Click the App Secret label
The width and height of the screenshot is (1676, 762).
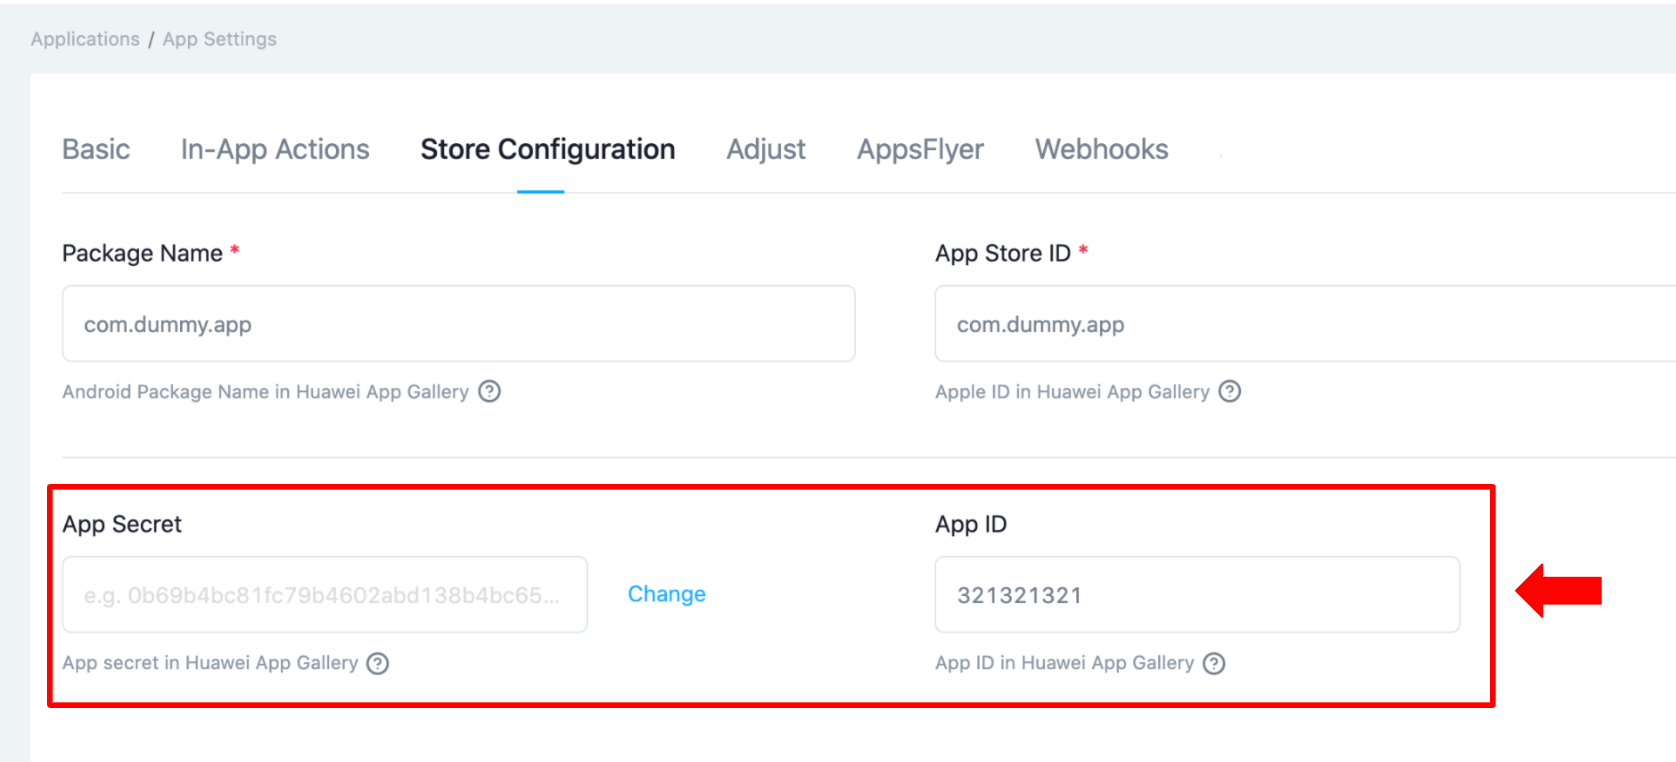pyautogui.click(x=122, y=524)
